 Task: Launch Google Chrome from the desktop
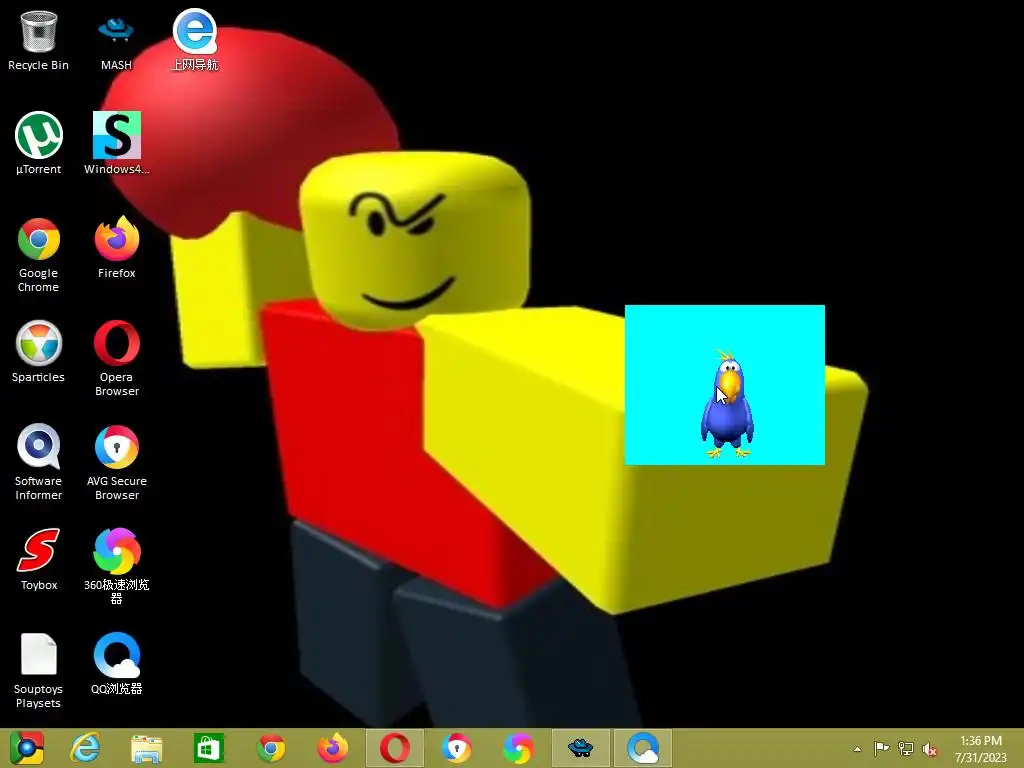(39, 255)
